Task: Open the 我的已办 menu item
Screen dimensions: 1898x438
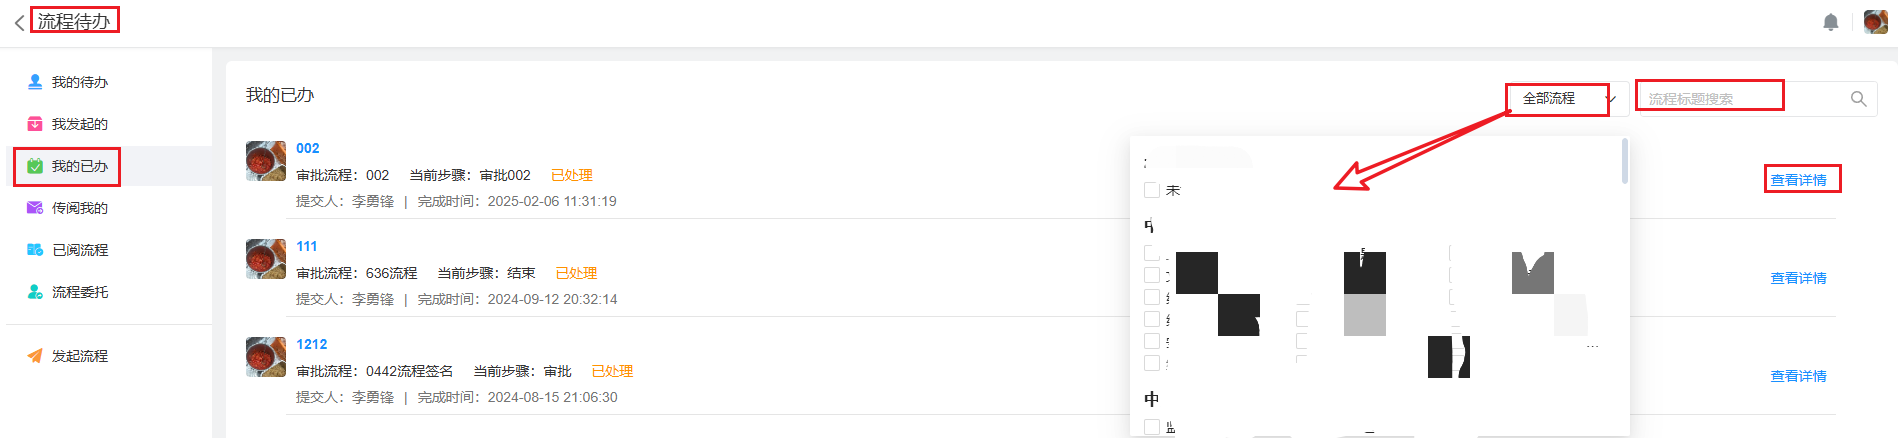Action: click(79, 166)
